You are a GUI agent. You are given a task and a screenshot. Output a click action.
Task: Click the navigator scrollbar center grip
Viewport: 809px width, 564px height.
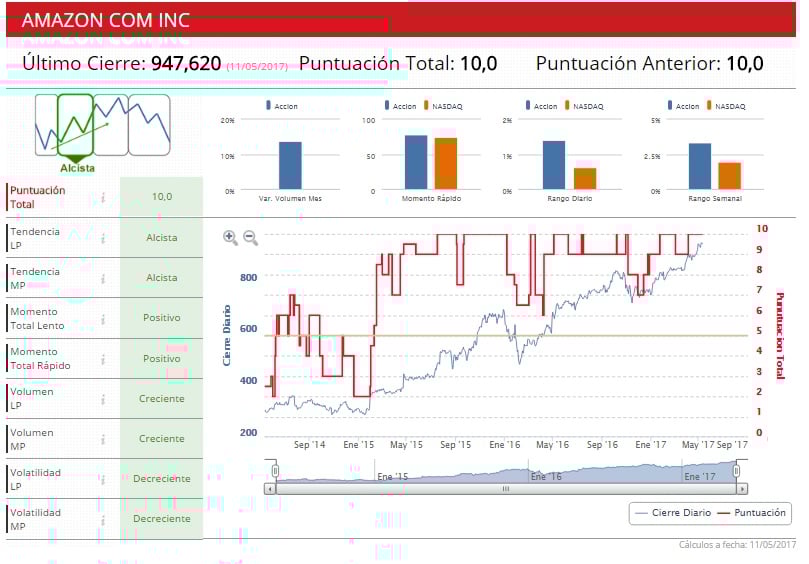click(506, 489)
